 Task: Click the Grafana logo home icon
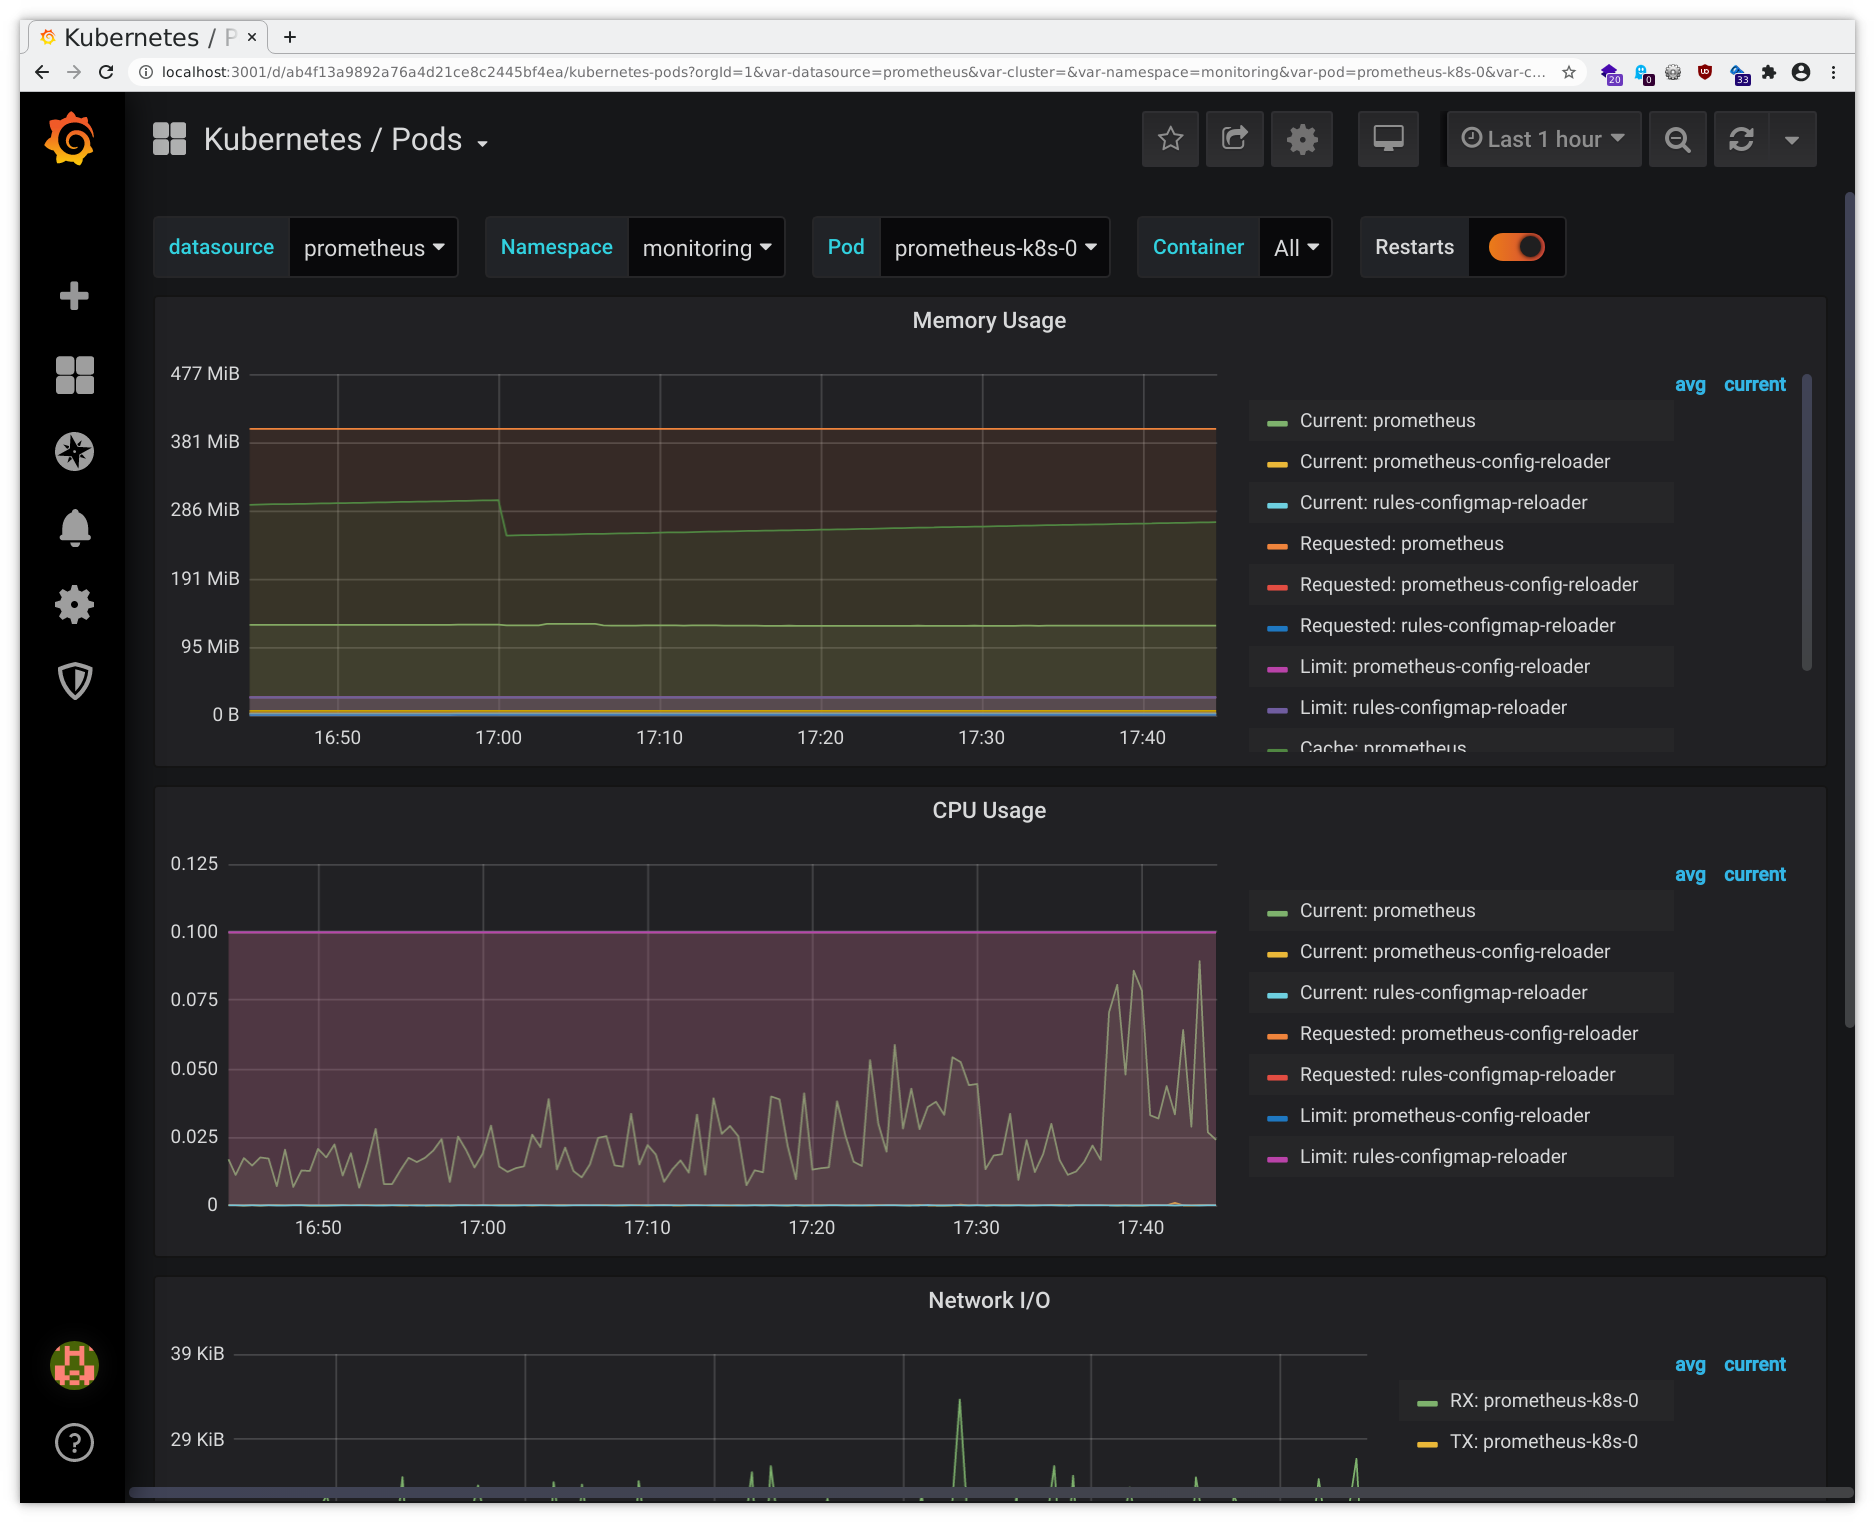(x=70, y=139)
